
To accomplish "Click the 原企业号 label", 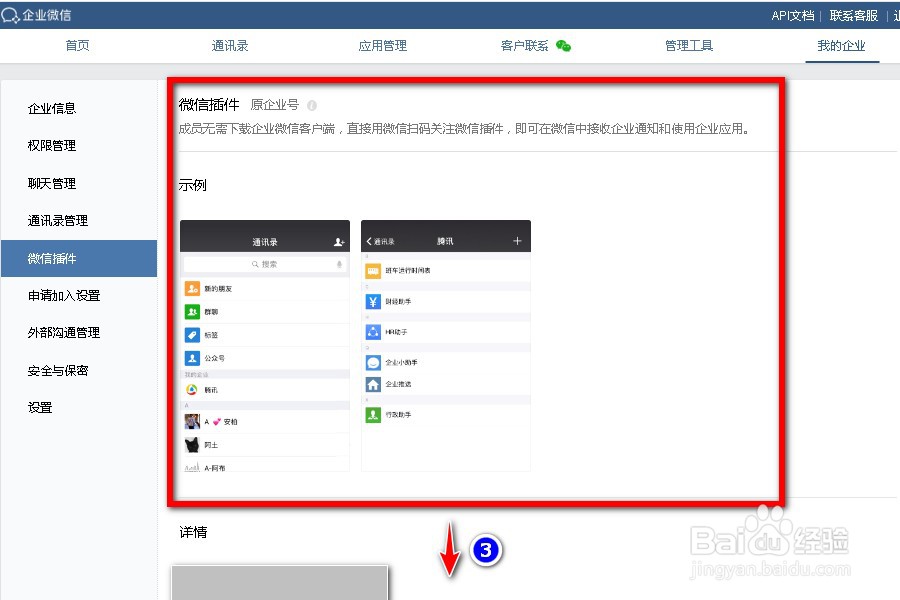I will 275,104.
